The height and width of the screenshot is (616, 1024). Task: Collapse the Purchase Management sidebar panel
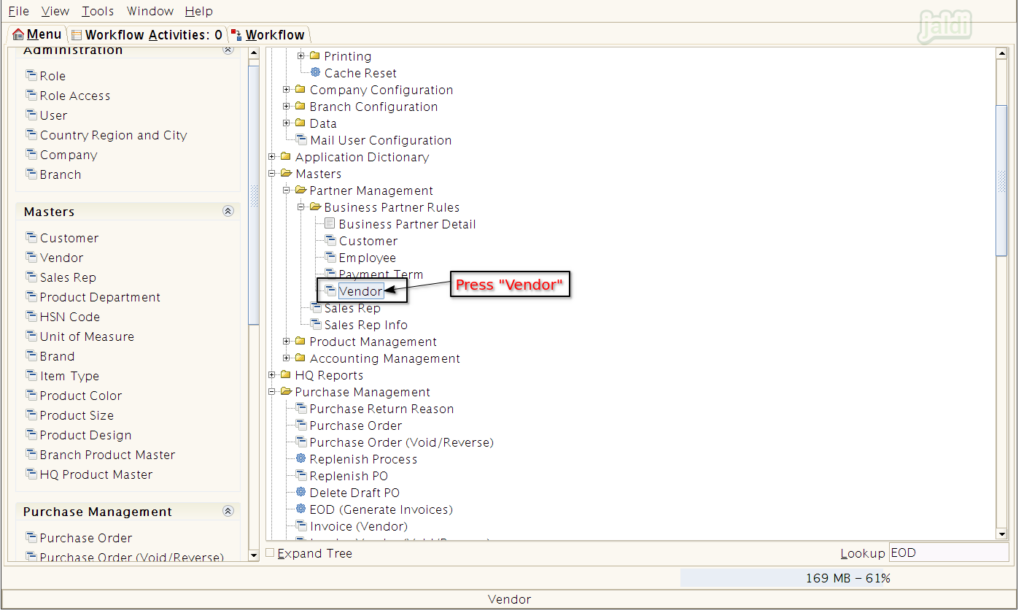tap(228, 512)
